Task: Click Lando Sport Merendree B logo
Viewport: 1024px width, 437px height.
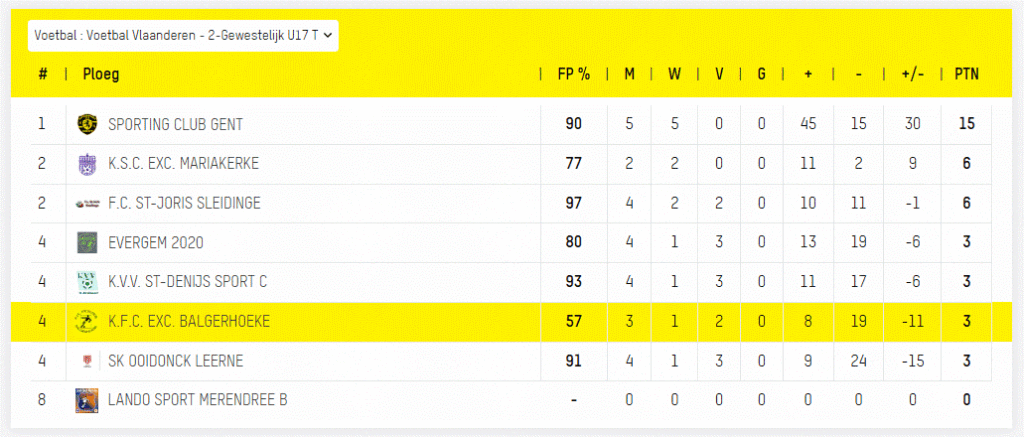Action: pos(87,400)
